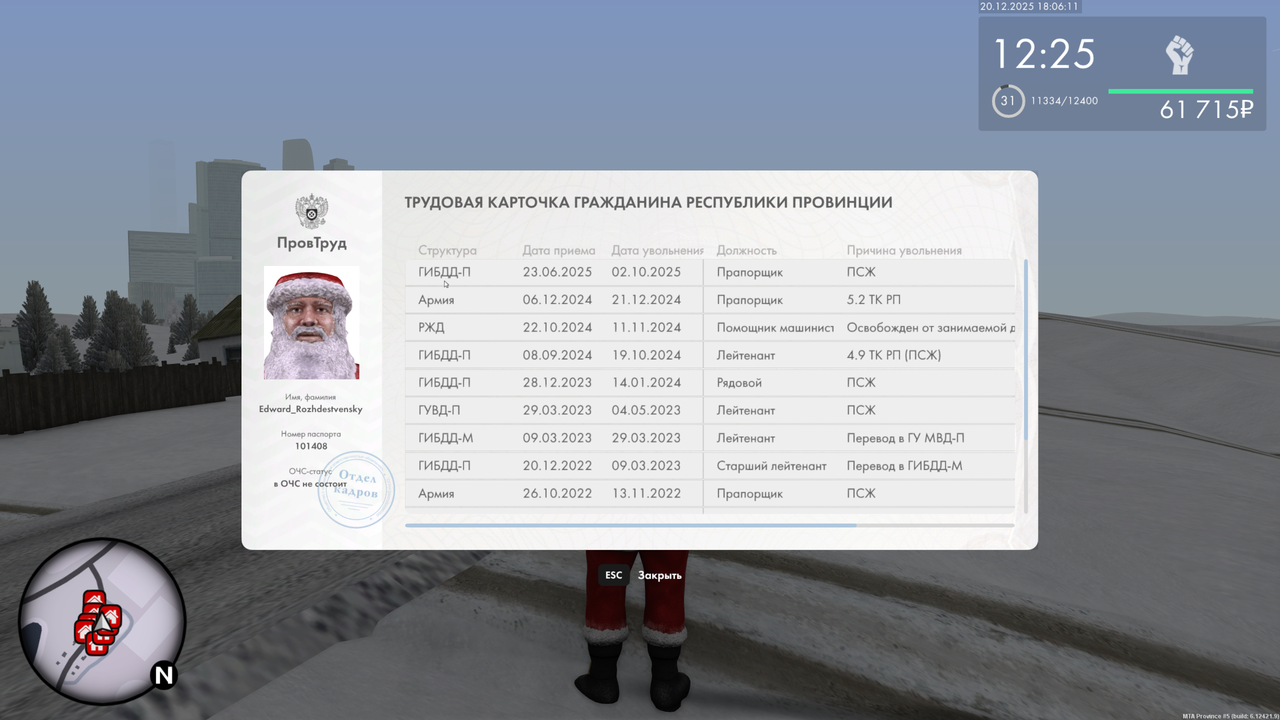
Task: Click the dismissal date 19.10.2024
Action: click(x=646, y=355)
